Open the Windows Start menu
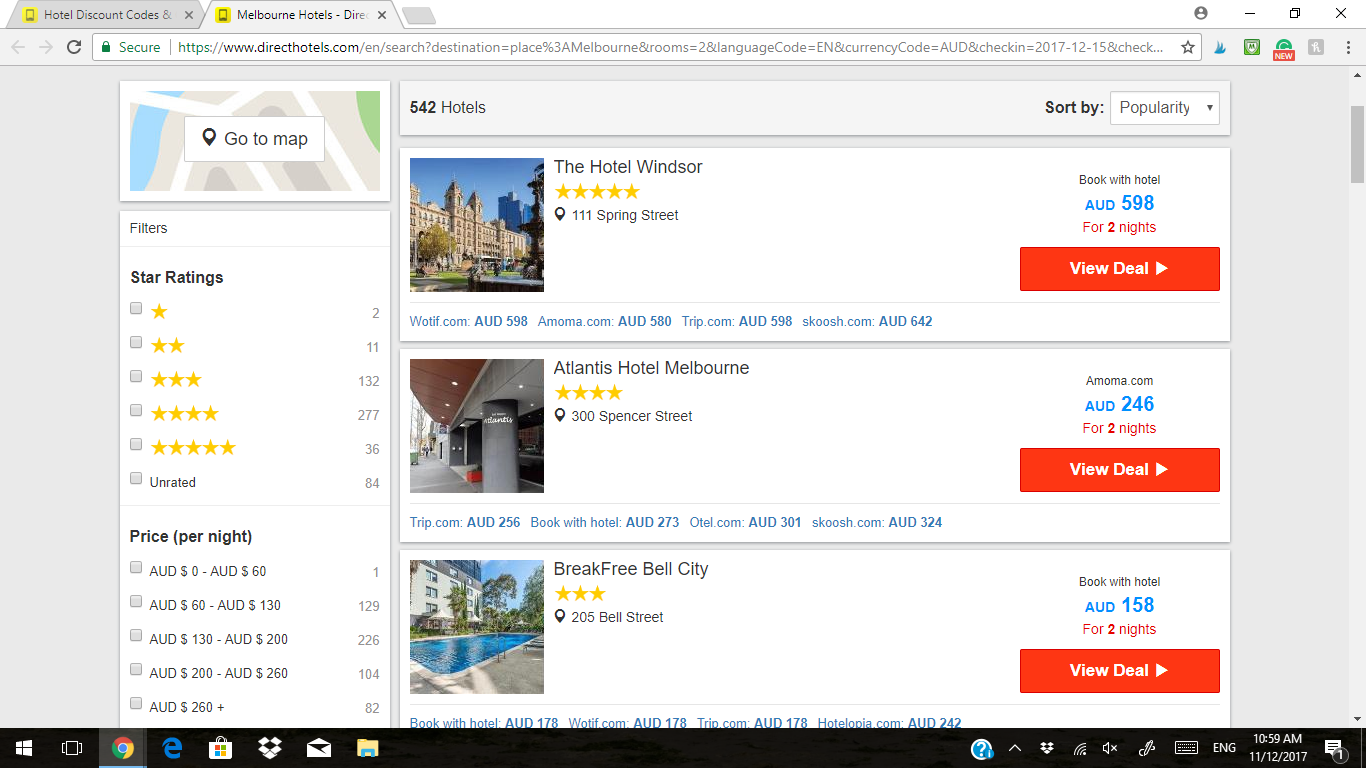This screenshot has width=1366, height=768. pyautogui.click(x=24, y=748)
